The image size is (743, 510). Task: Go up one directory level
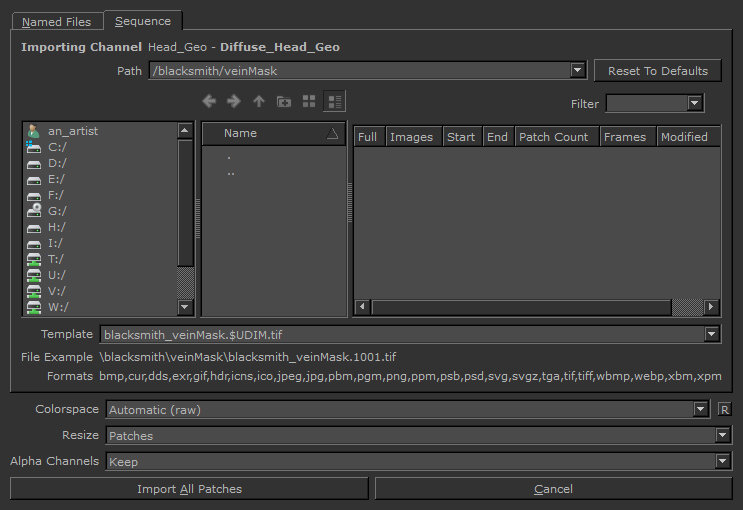pos(259,101)
